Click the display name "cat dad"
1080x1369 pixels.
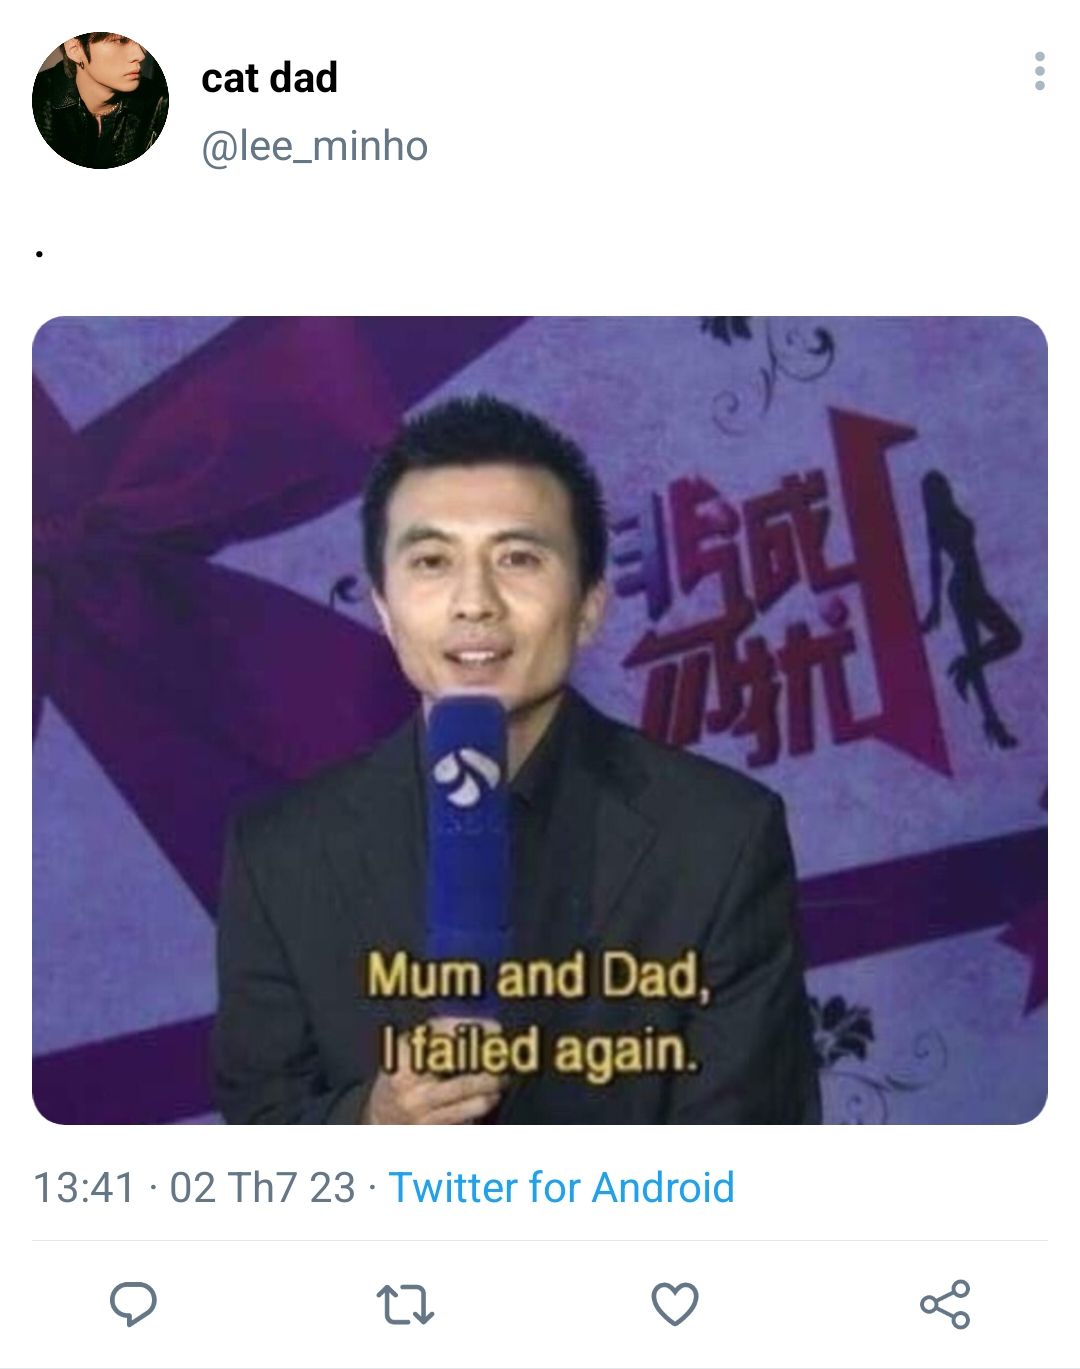pyautogui.click(x=269, y=78)
